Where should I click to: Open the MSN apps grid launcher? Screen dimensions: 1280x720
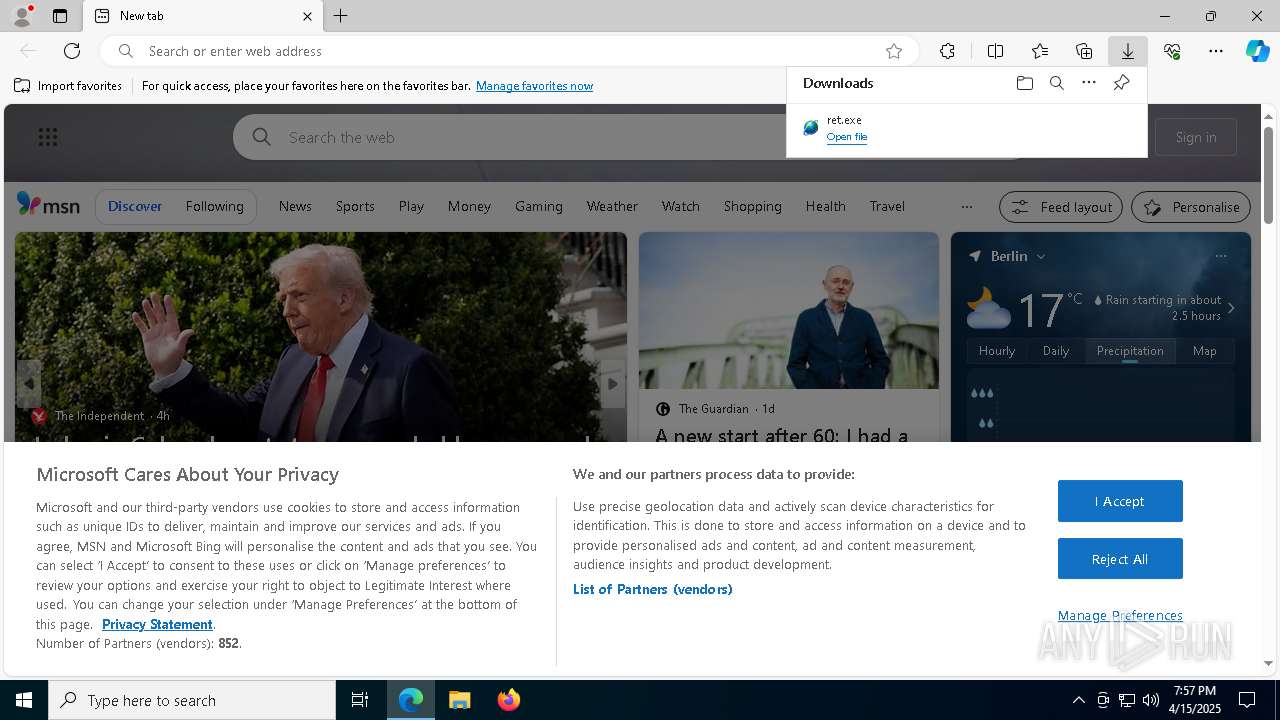click(x=48, y=137)
